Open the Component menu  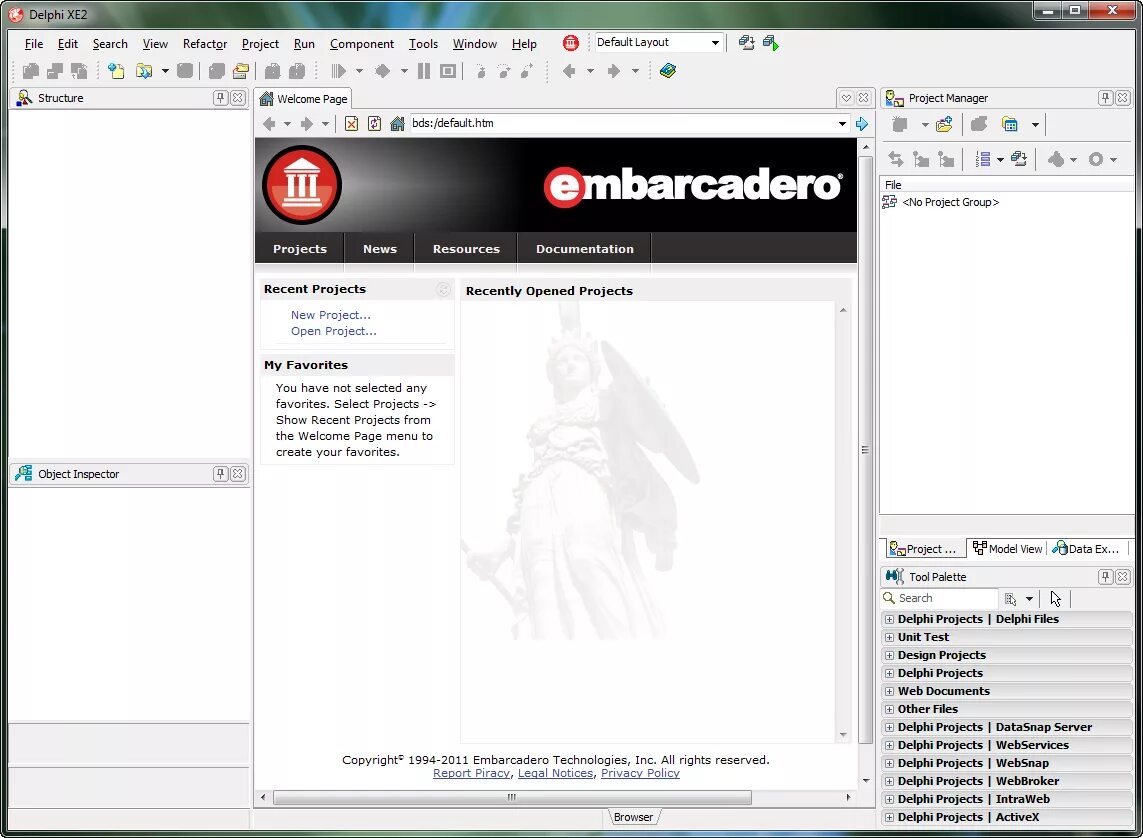(362, 44)
